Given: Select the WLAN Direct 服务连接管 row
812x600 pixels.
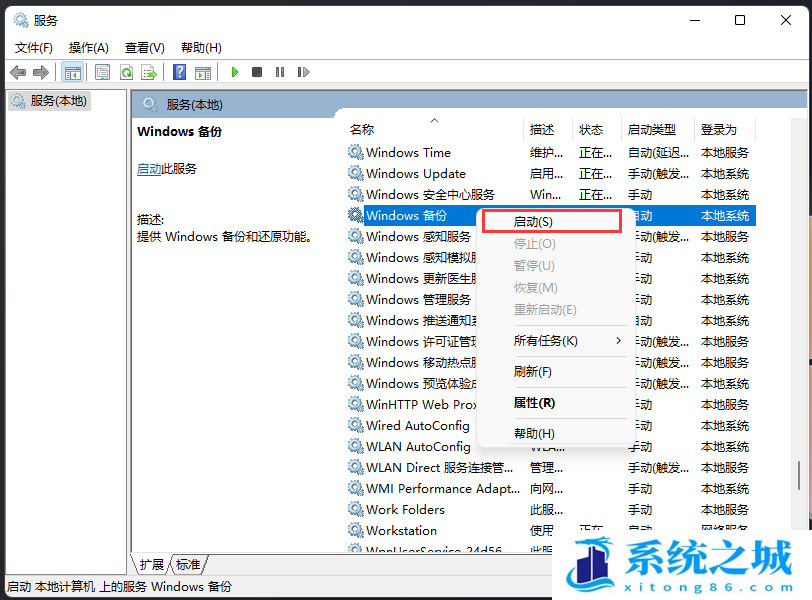Looking at the screenshot, I should [552, 467].
